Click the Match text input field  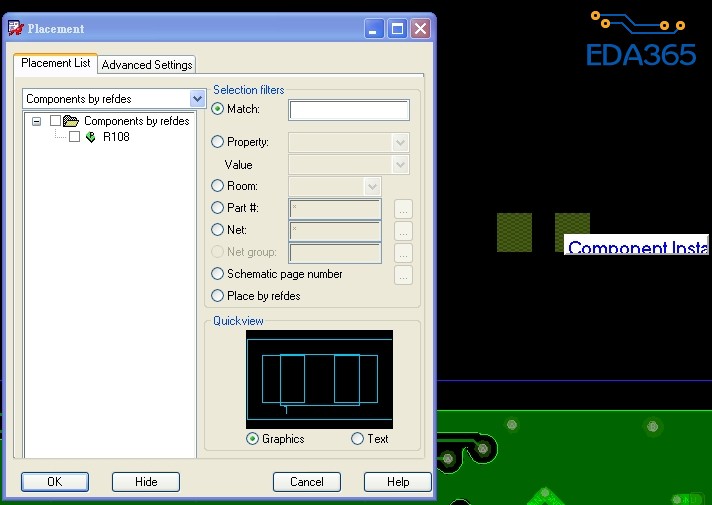click(x=349, y=110)
